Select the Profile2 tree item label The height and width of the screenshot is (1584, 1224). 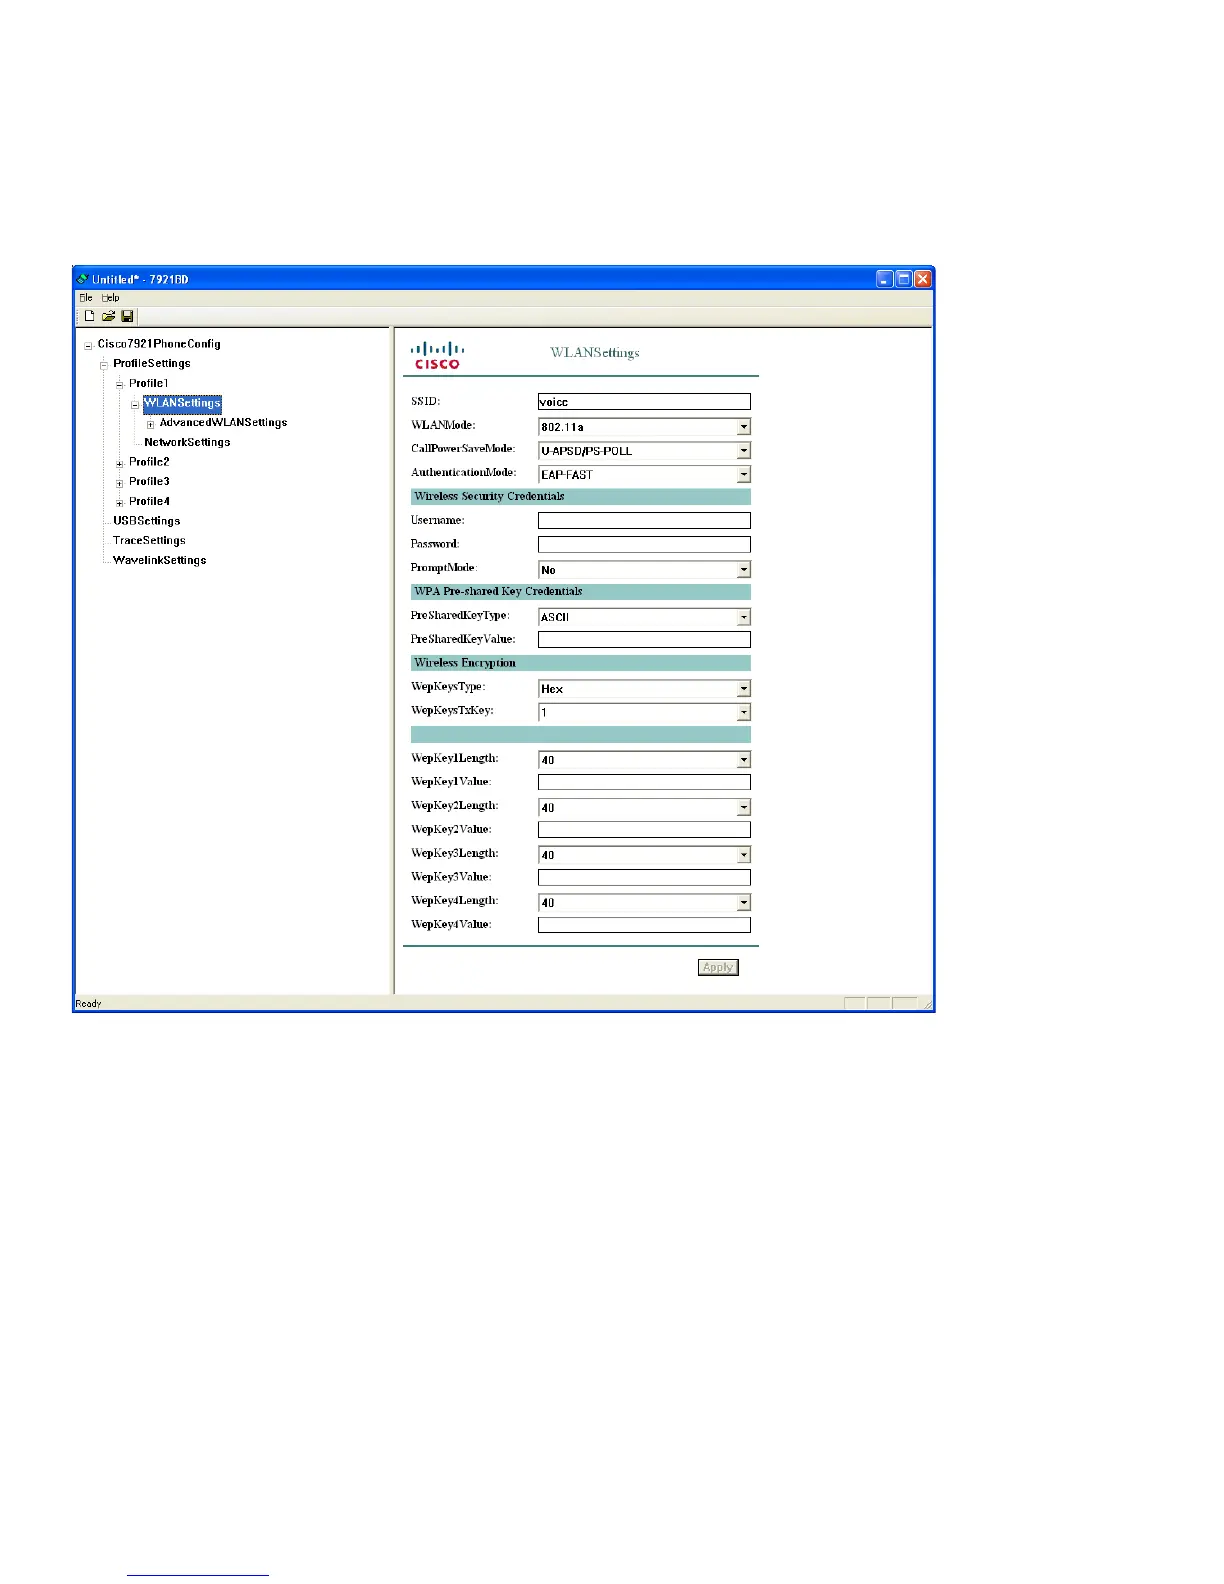coord(149,462)
